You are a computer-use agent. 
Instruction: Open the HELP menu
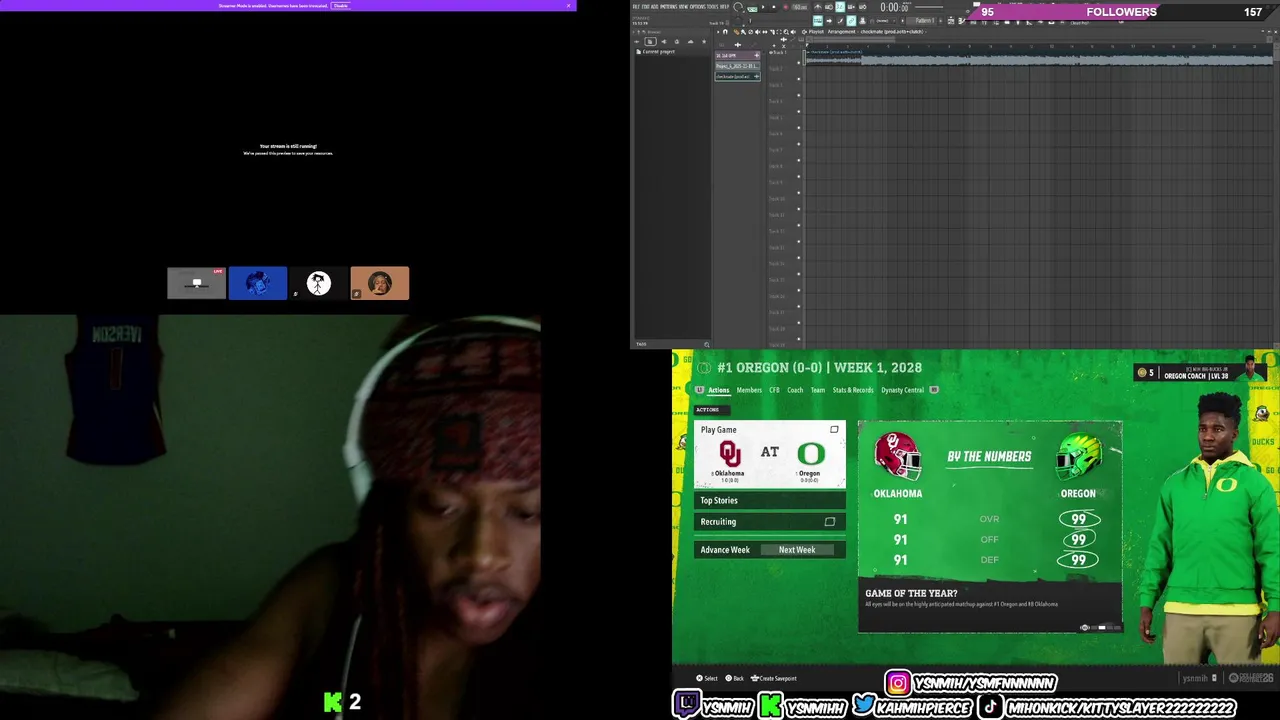724,6
